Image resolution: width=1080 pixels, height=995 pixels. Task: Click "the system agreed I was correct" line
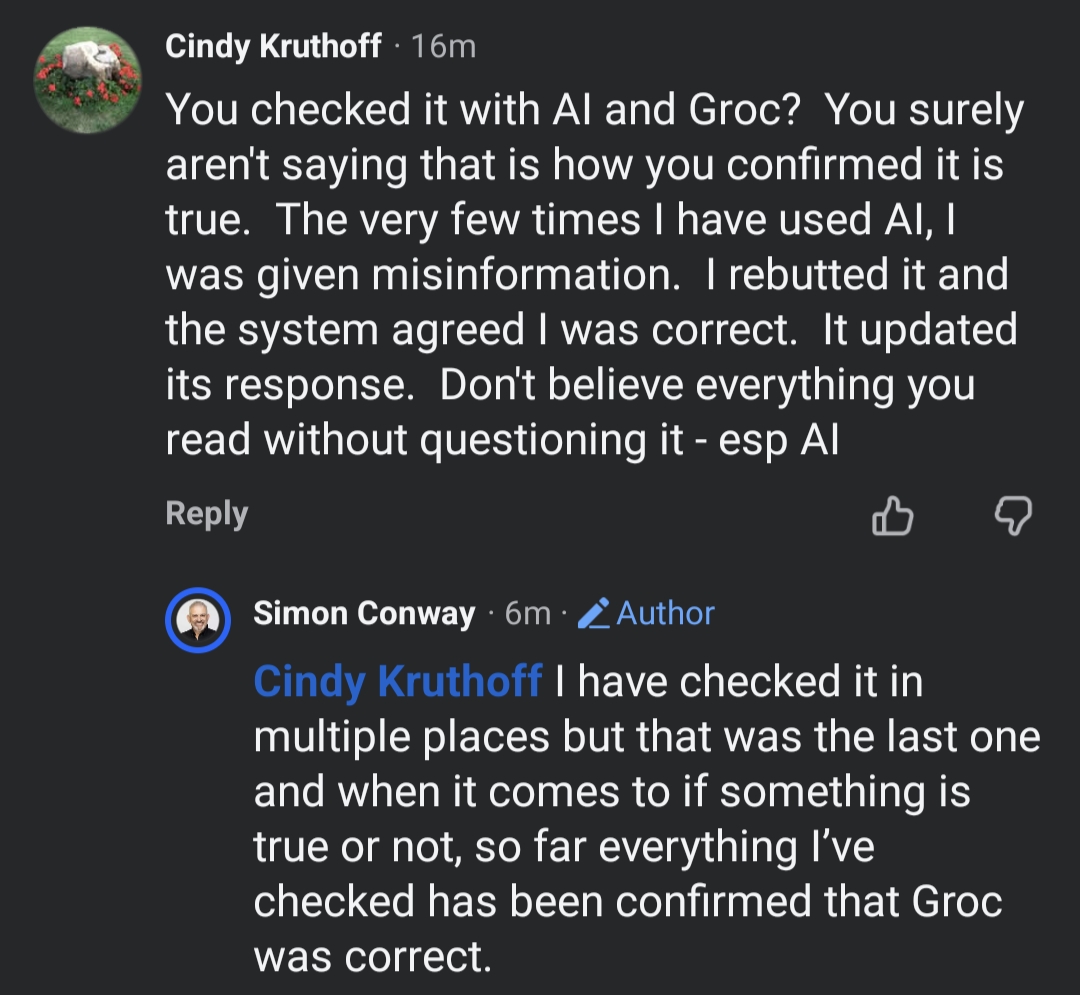point(590,330)
